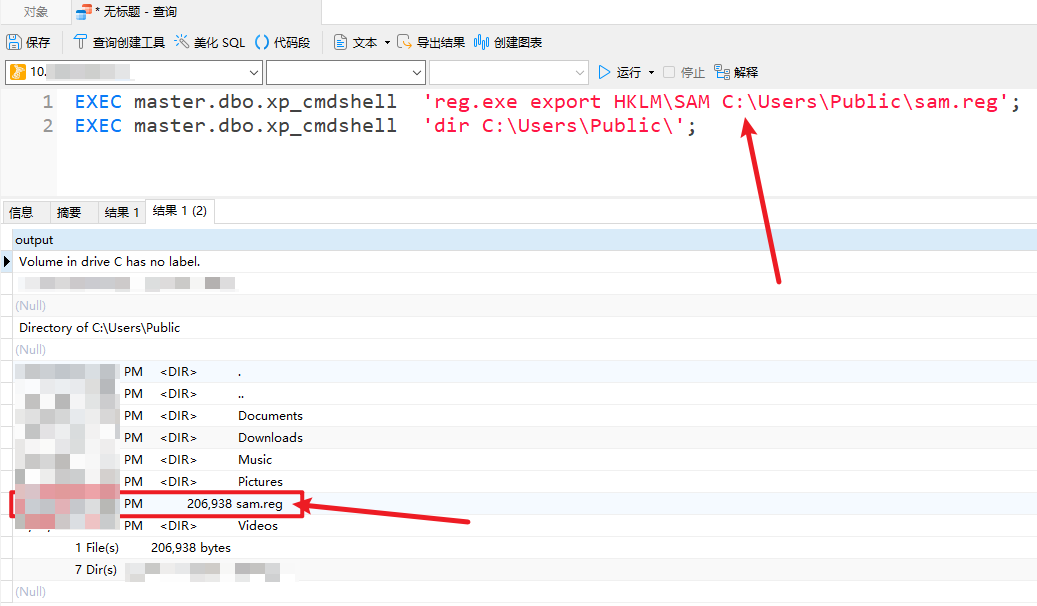Screen dimensions: 1037x606
Task: Select the '1 File(s) 206,938 bytes' row
Action: (x=524, y=547)
